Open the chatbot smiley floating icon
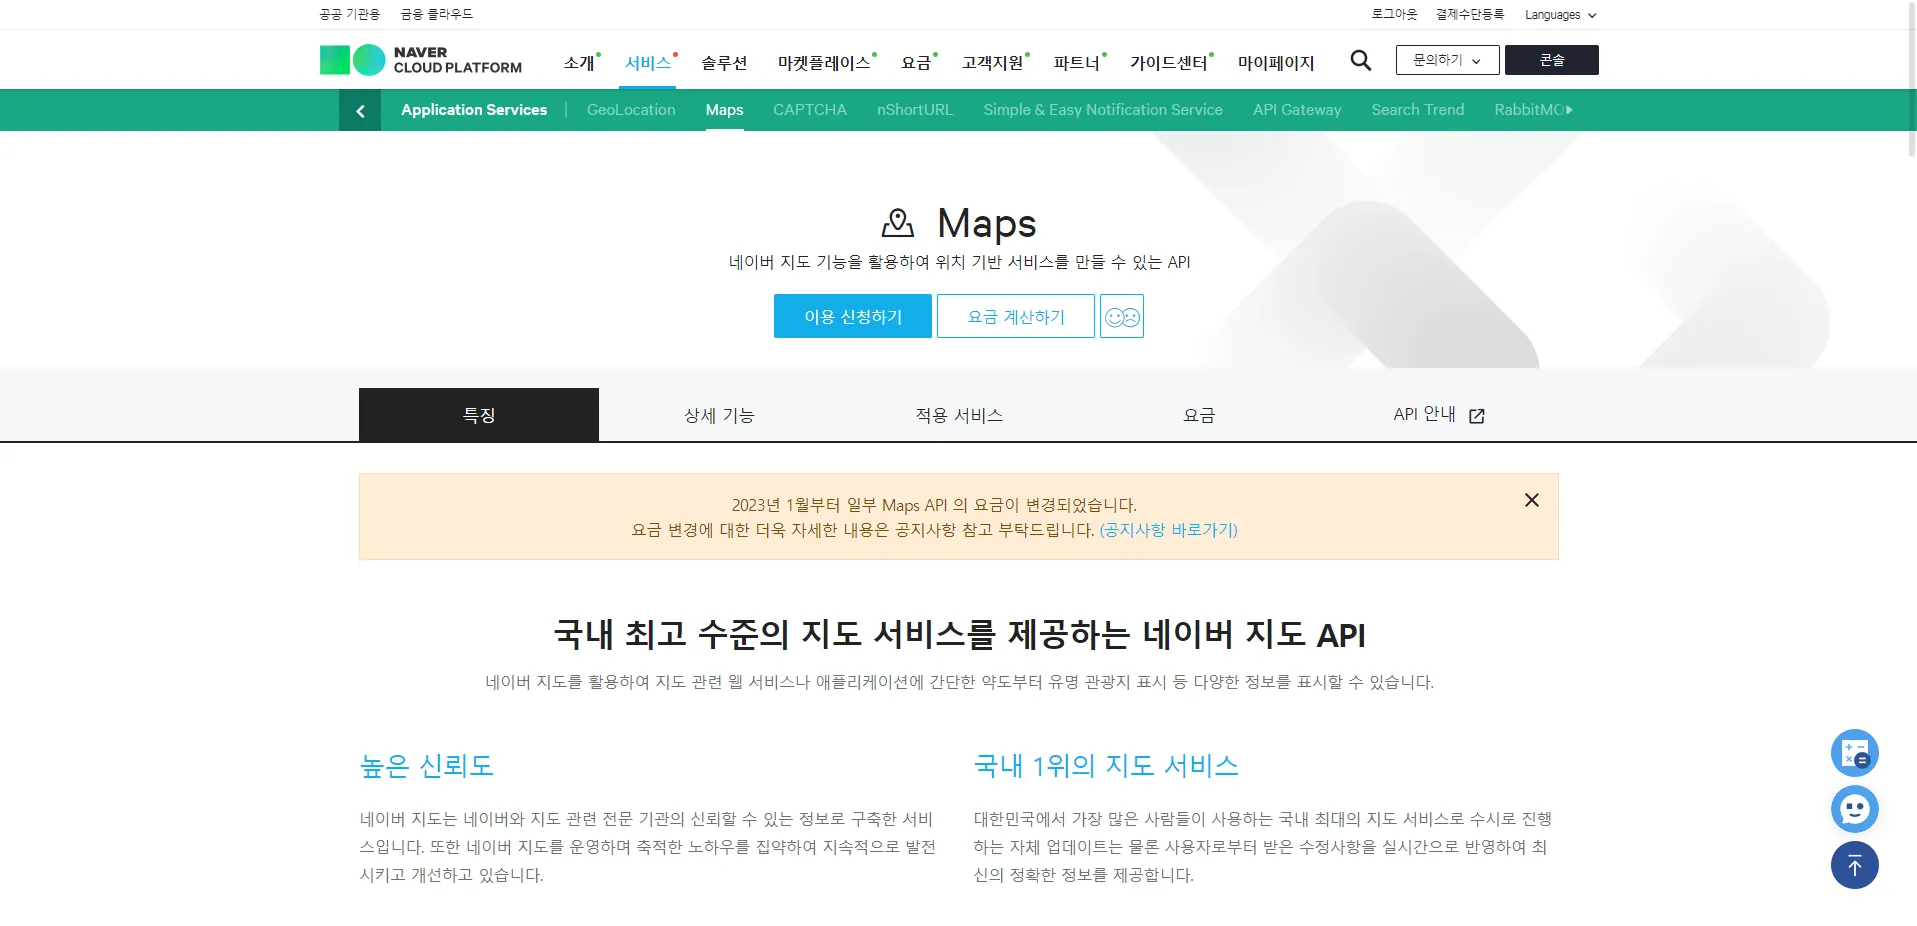The height and width of the screenshot is (926, 1917). pyautogui.click(x=1854, y=809)
